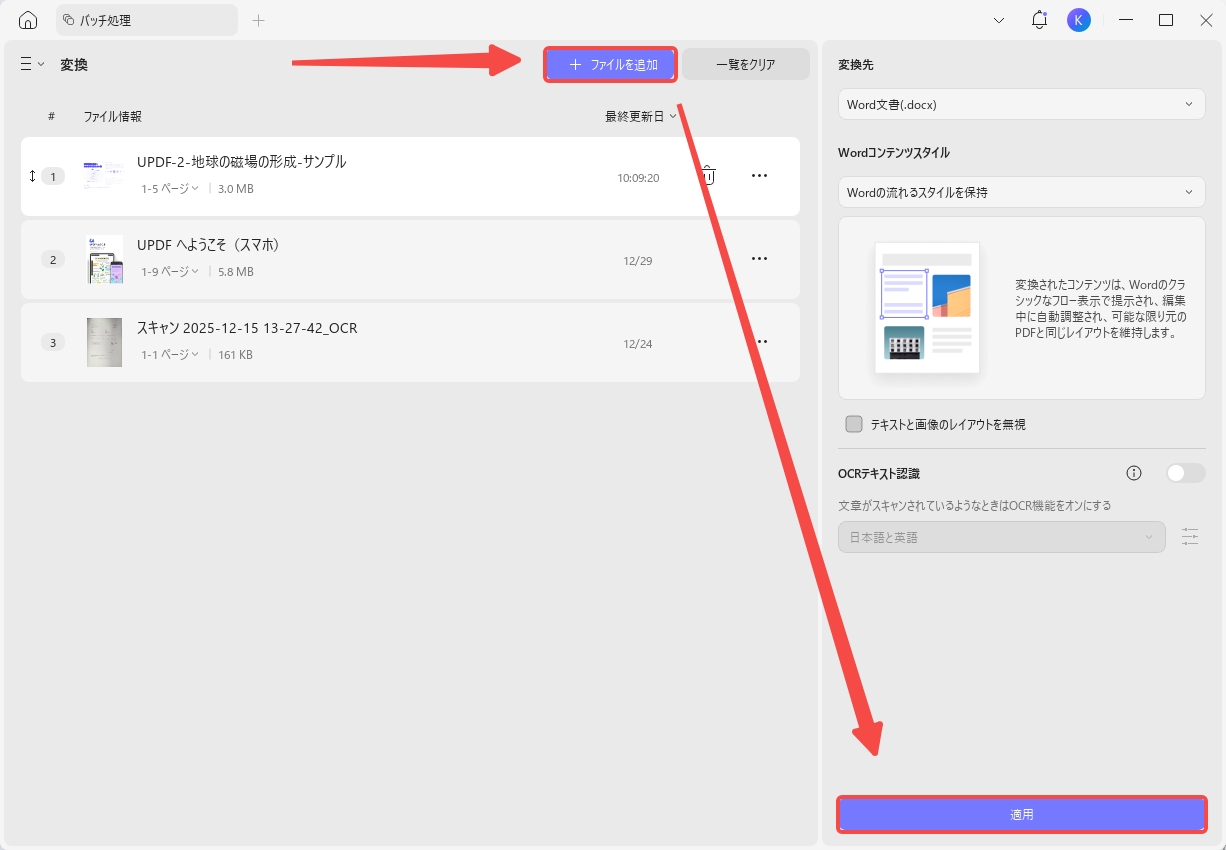Delete the UPDF-2-地球の磁場の形成 file with trash icon
This screenshot has width=1226, height=850.
tap(708, 176)
